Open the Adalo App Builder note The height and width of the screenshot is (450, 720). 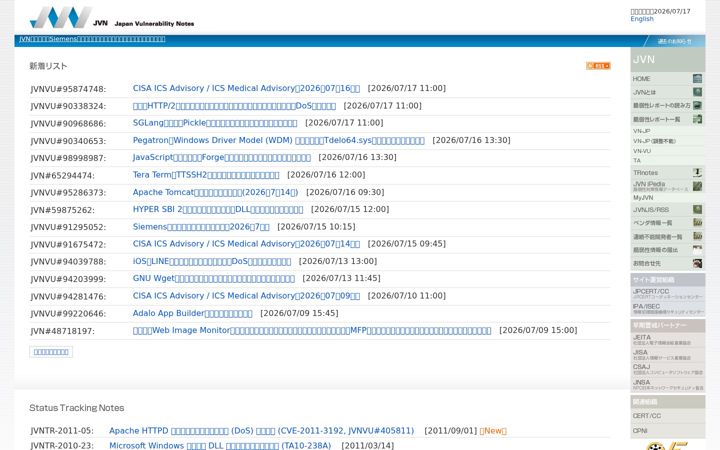[192, 313]
